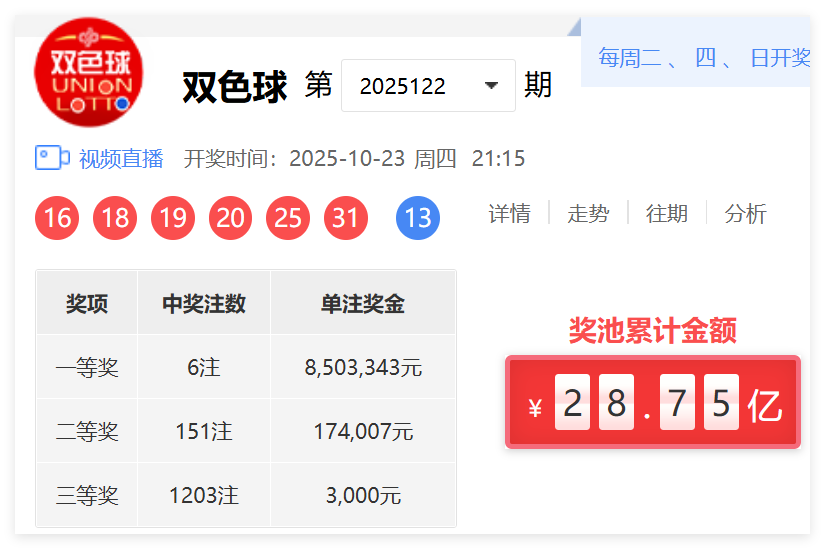
Task: Click the video camera icon beside 视频直播
Action: point(52,157)
